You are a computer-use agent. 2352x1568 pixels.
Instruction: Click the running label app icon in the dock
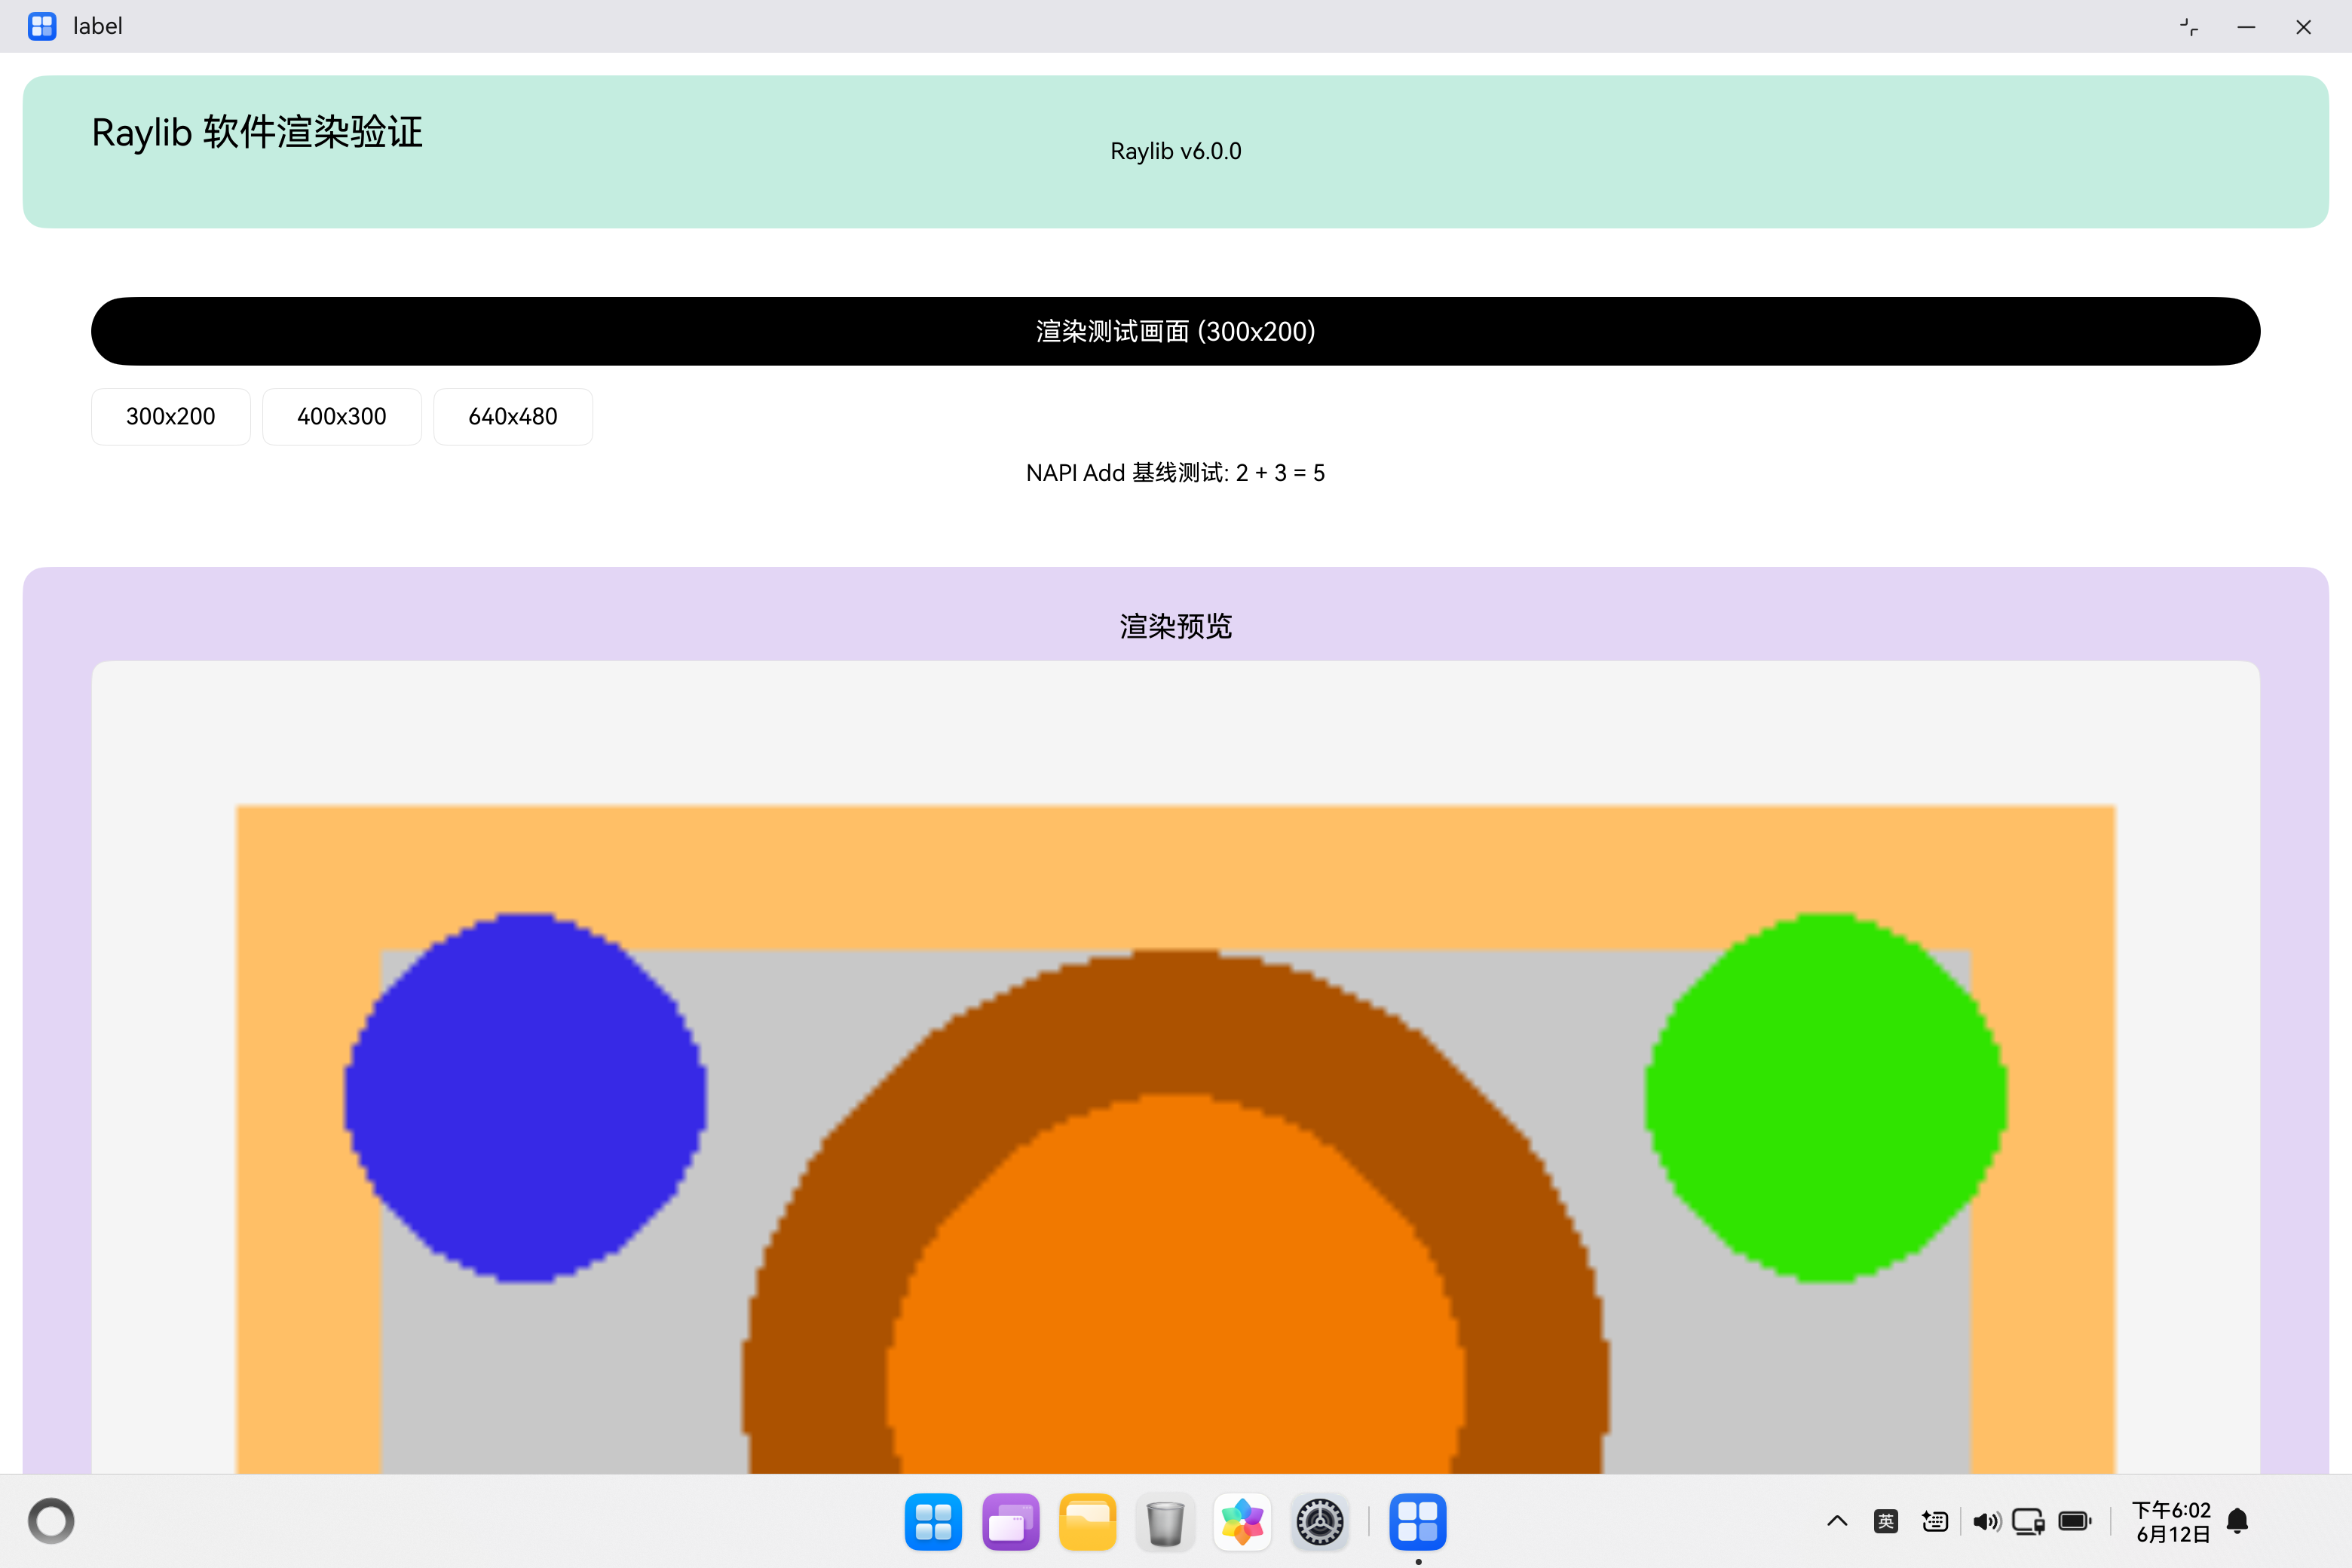pyautogui.click(x=1418, y=1522)
